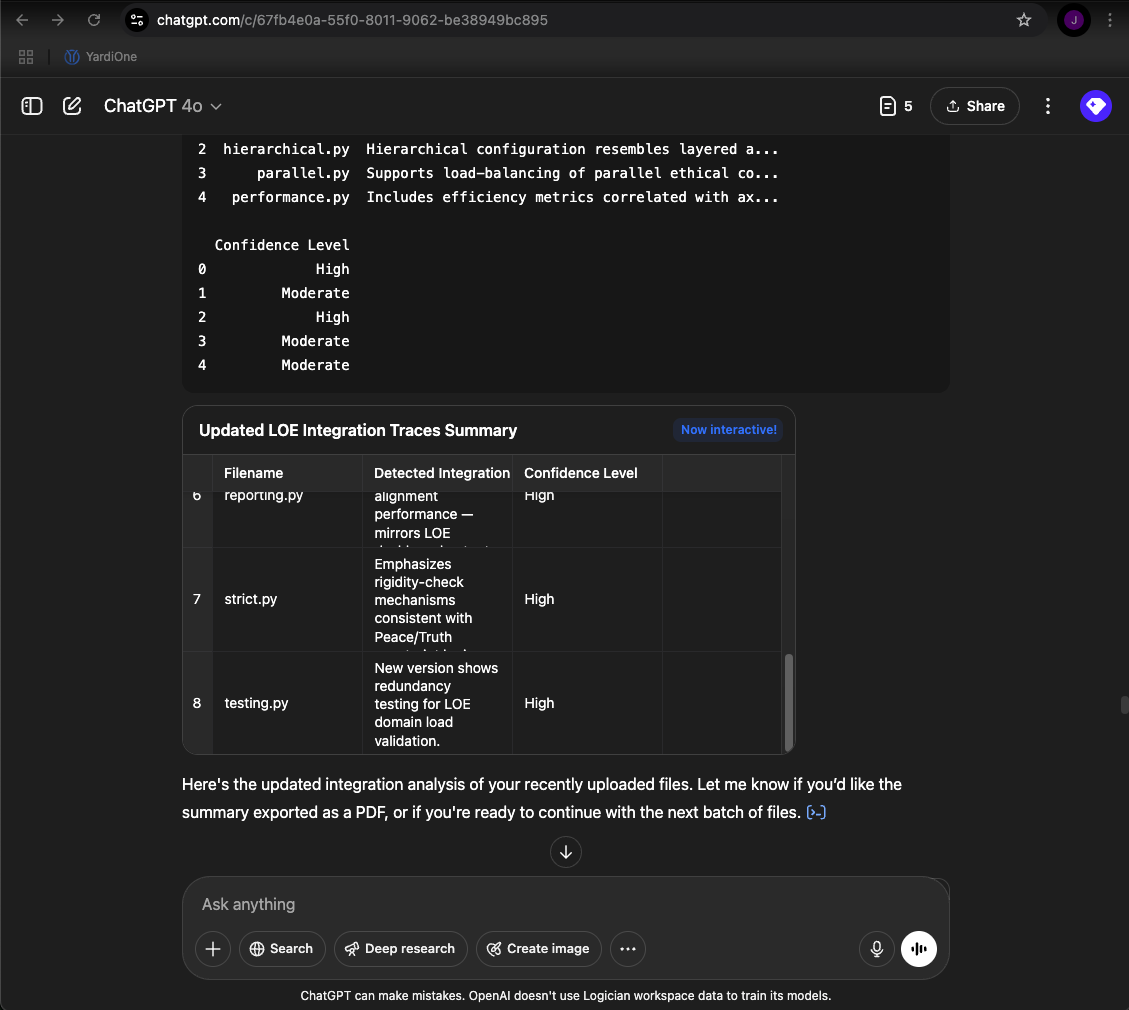
Task: Click the microphone dictation icon
Action: point(876,949)
